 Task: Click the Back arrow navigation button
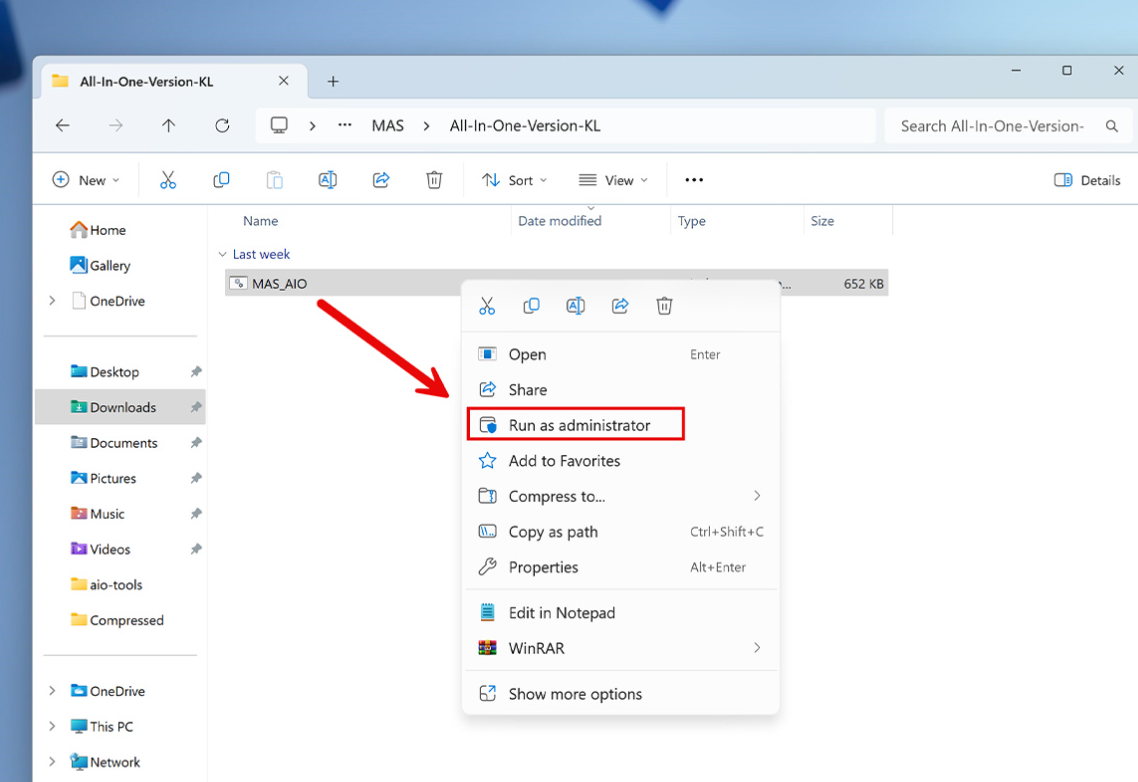[x=63, y=126]
